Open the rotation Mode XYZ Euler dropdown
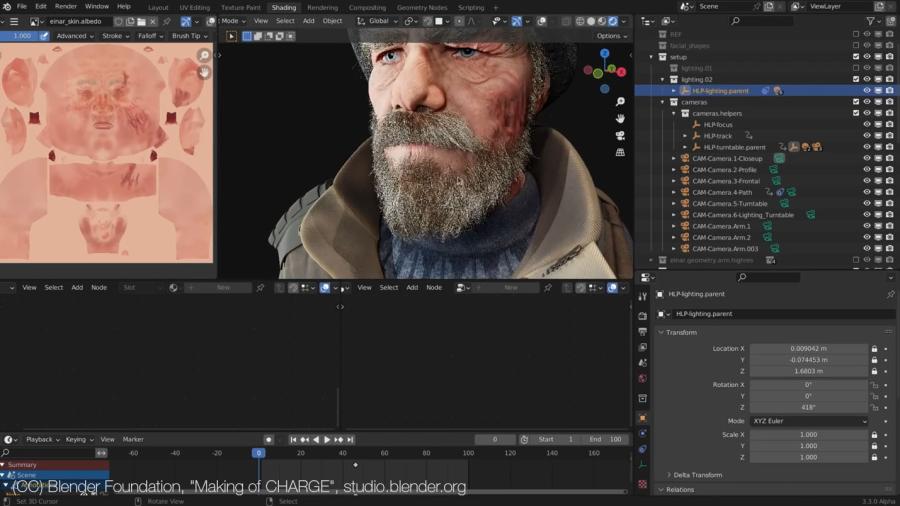 [809, 421]
